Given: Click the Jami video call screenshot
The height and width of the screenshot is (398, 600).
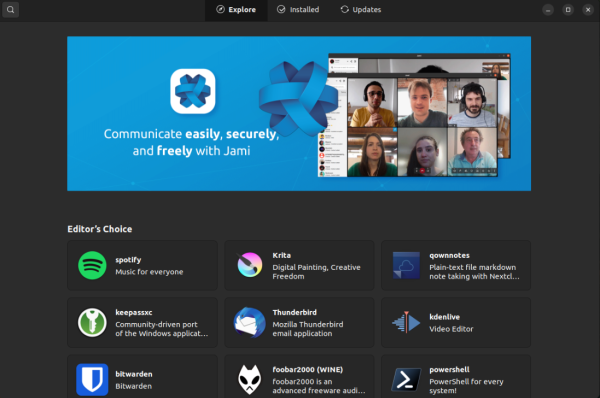Looking at the screenshot, I should pyautogui.click(x=414, y=115).
